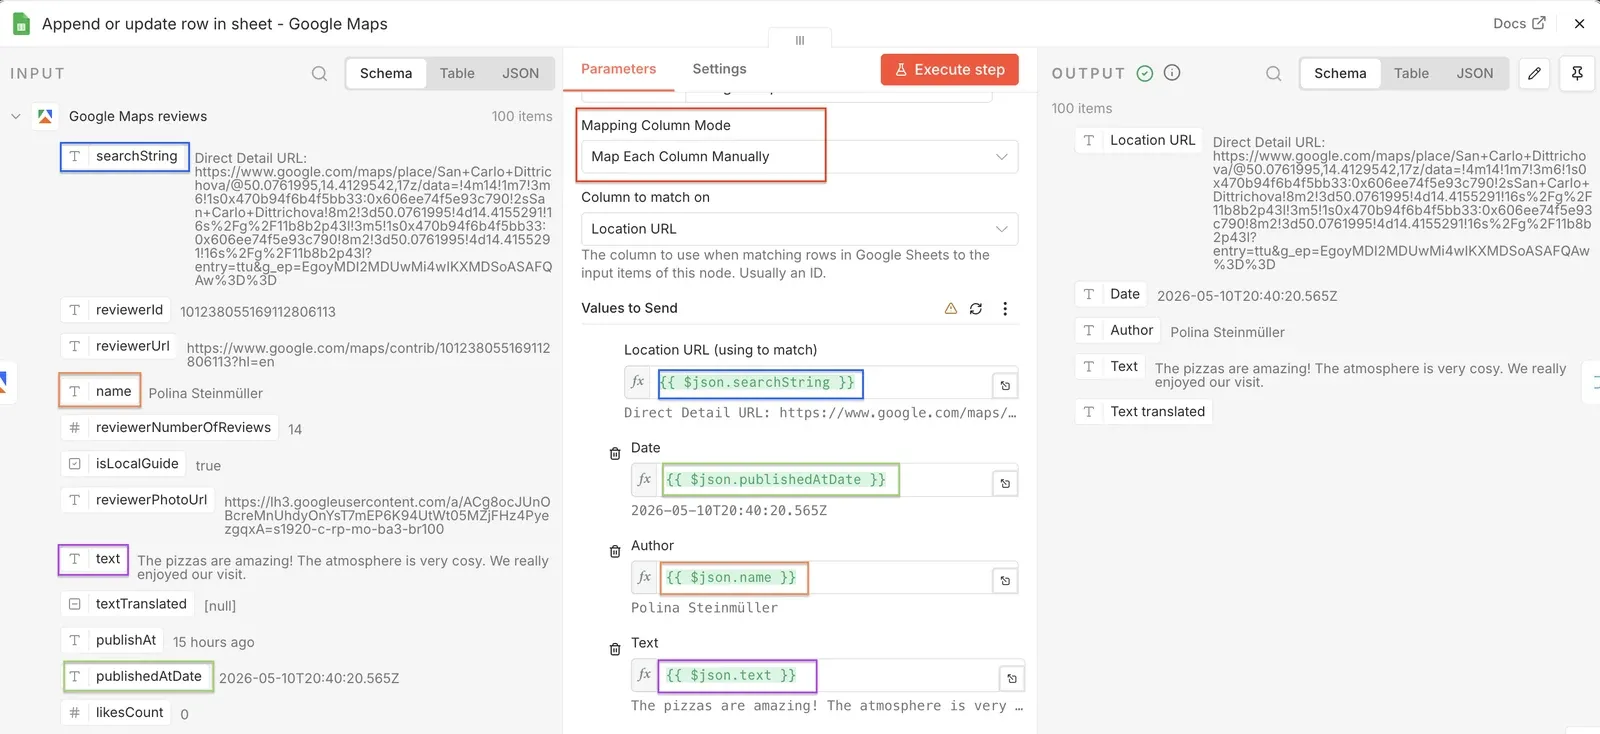Select Location URL output field
This screenshot has height=734, width=1600.
coord(1140,140)
